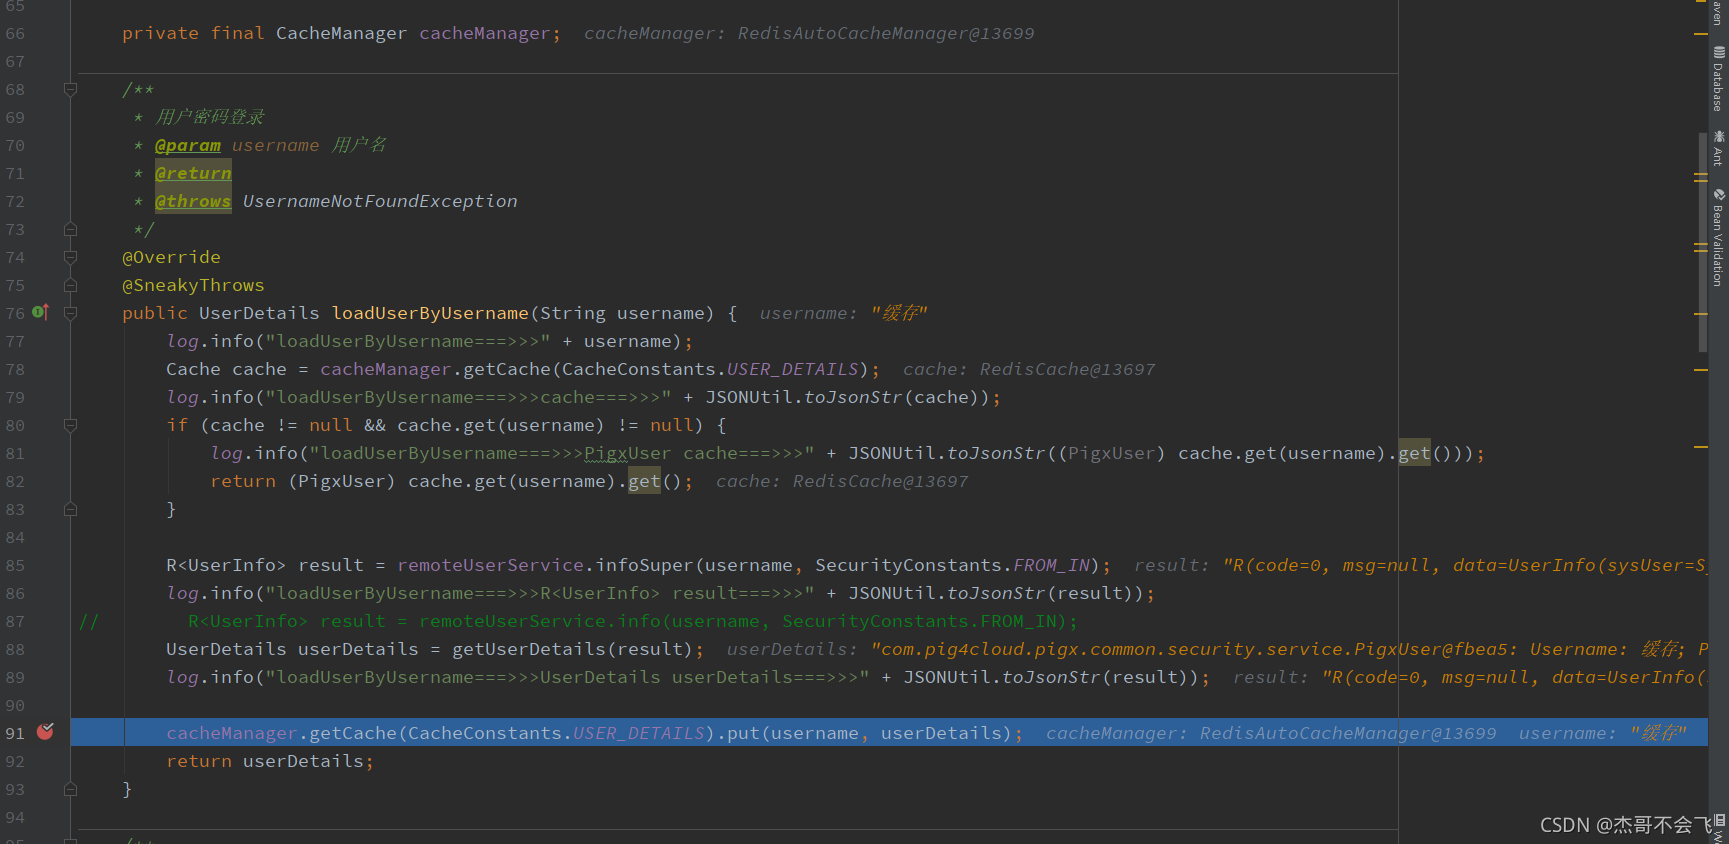
Task: Click the @return Javadoc tag
Action: coord(193,173)
